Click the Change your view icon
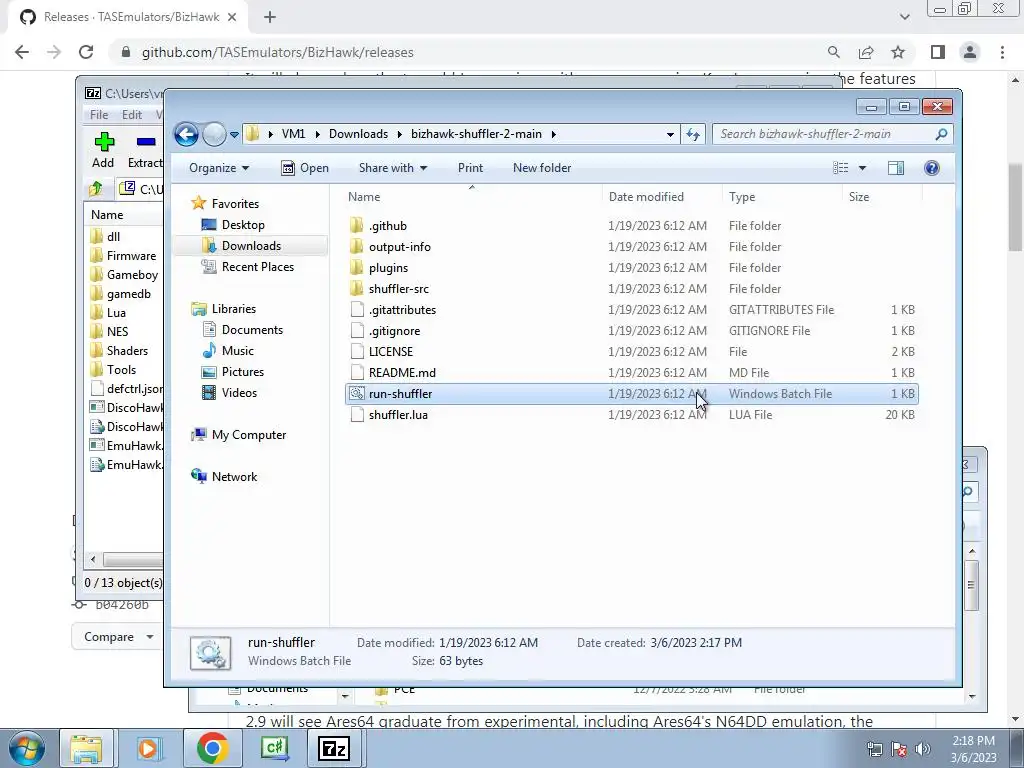1024x768 pixels. pyautogui.click(x=840, y=168)
